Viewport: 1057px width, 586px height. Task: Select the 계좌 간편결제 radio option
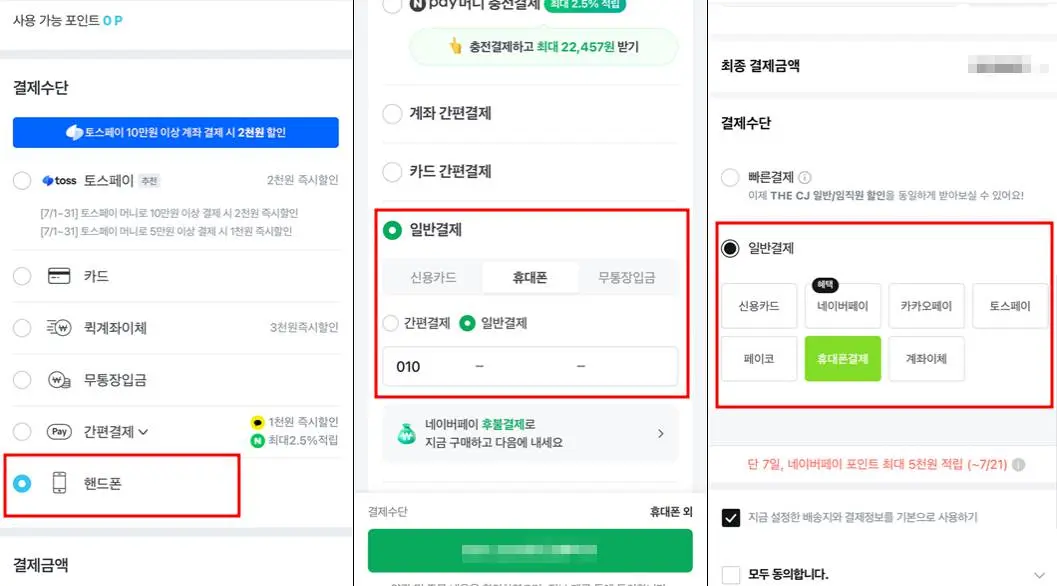393,113
